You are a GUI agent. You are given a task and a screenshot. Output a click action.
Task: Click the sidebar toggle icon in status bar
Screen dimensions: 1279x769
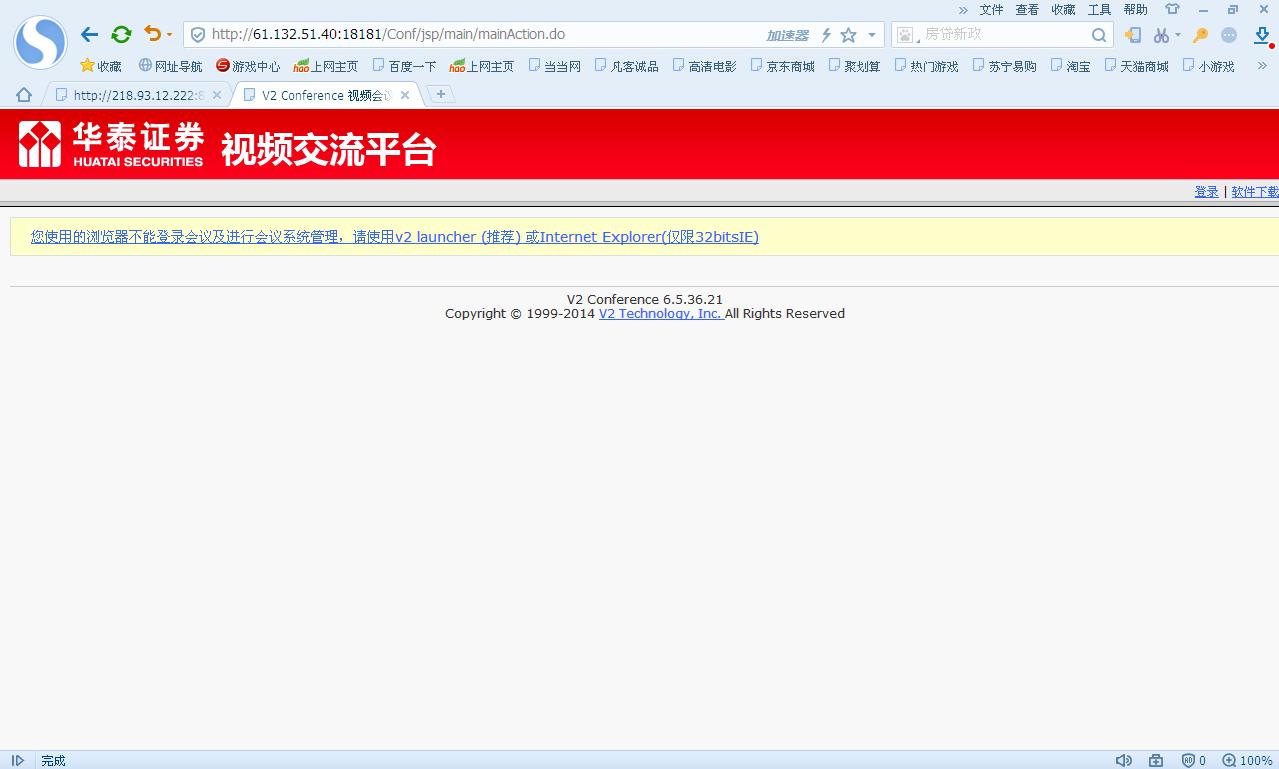click(x=17, y=760)
